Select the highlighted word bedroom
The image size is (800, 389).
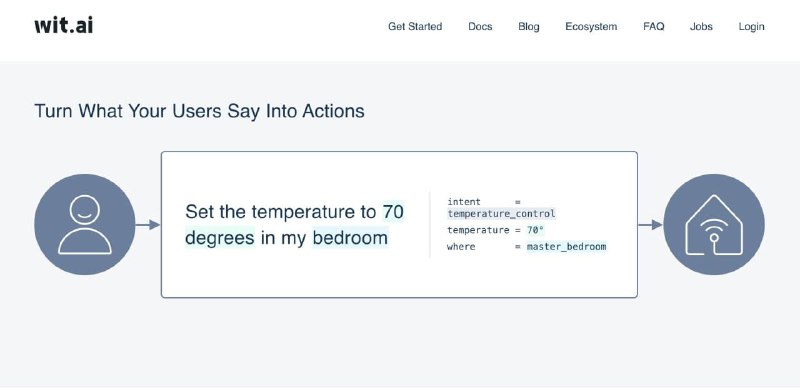pyautogui.click(x=350, y=238)
